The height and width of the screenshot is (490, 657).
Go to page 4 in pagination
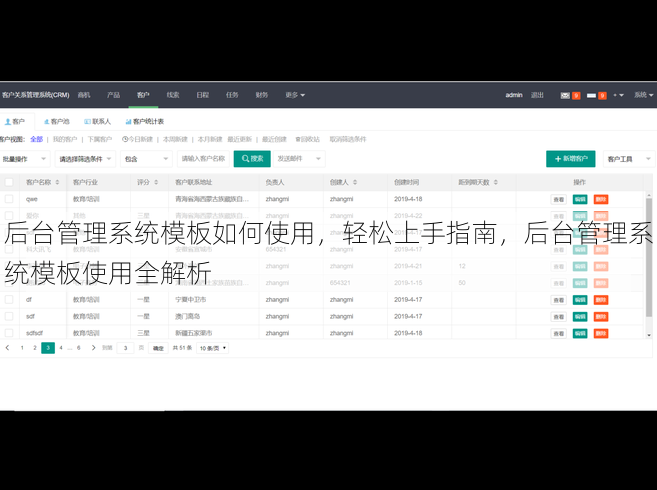tap(61, 348)
